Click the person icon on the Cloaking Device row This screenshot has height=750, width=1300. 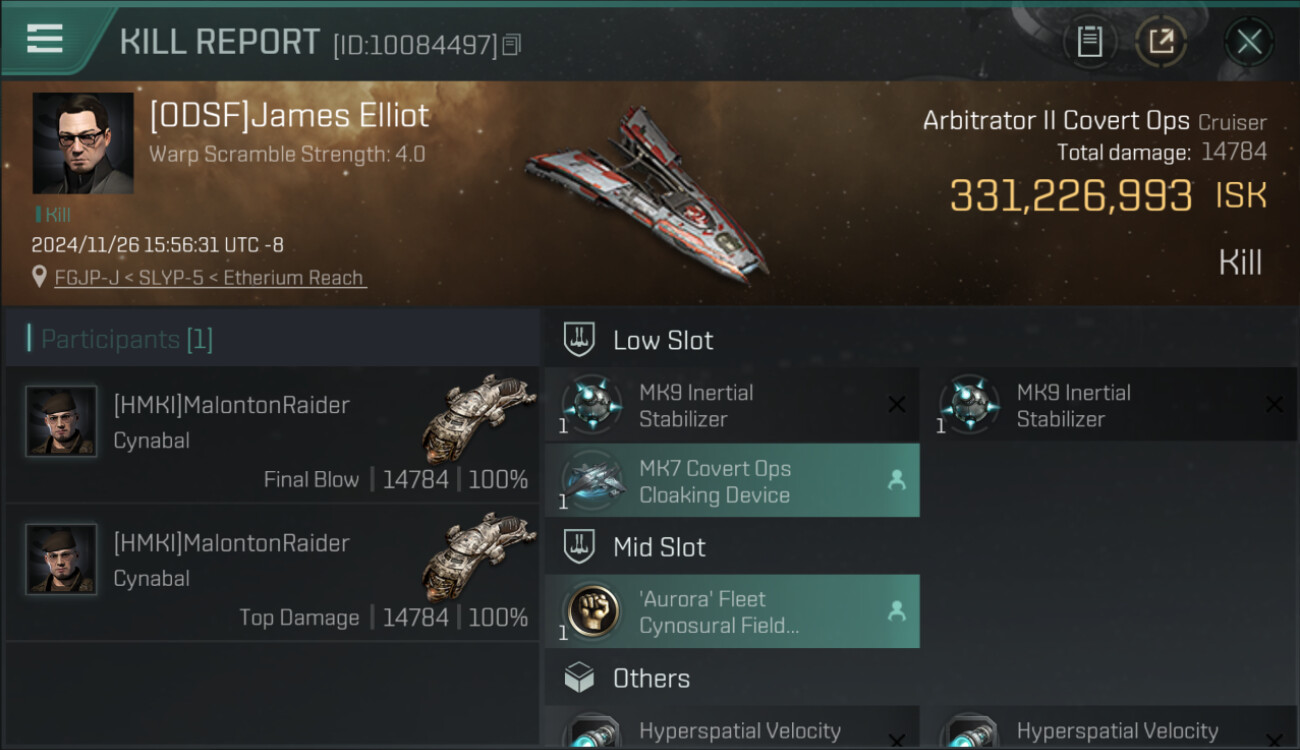point(897,481)
